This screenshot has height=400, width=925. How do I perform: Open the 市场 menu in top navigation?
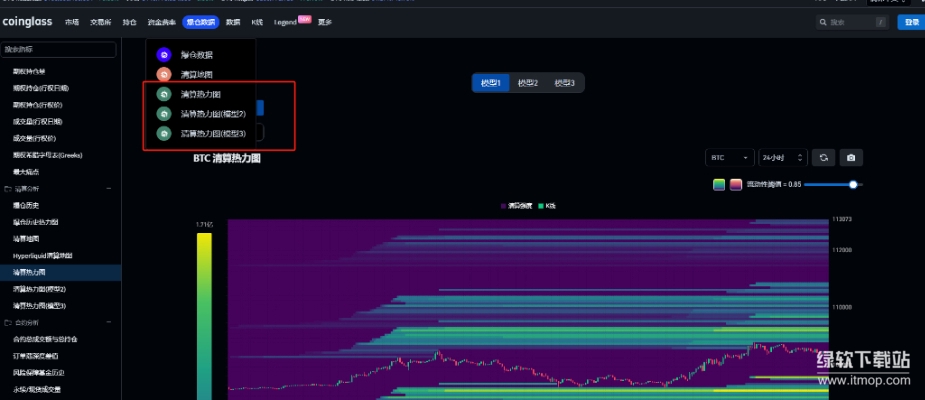(x=72, y=22)
